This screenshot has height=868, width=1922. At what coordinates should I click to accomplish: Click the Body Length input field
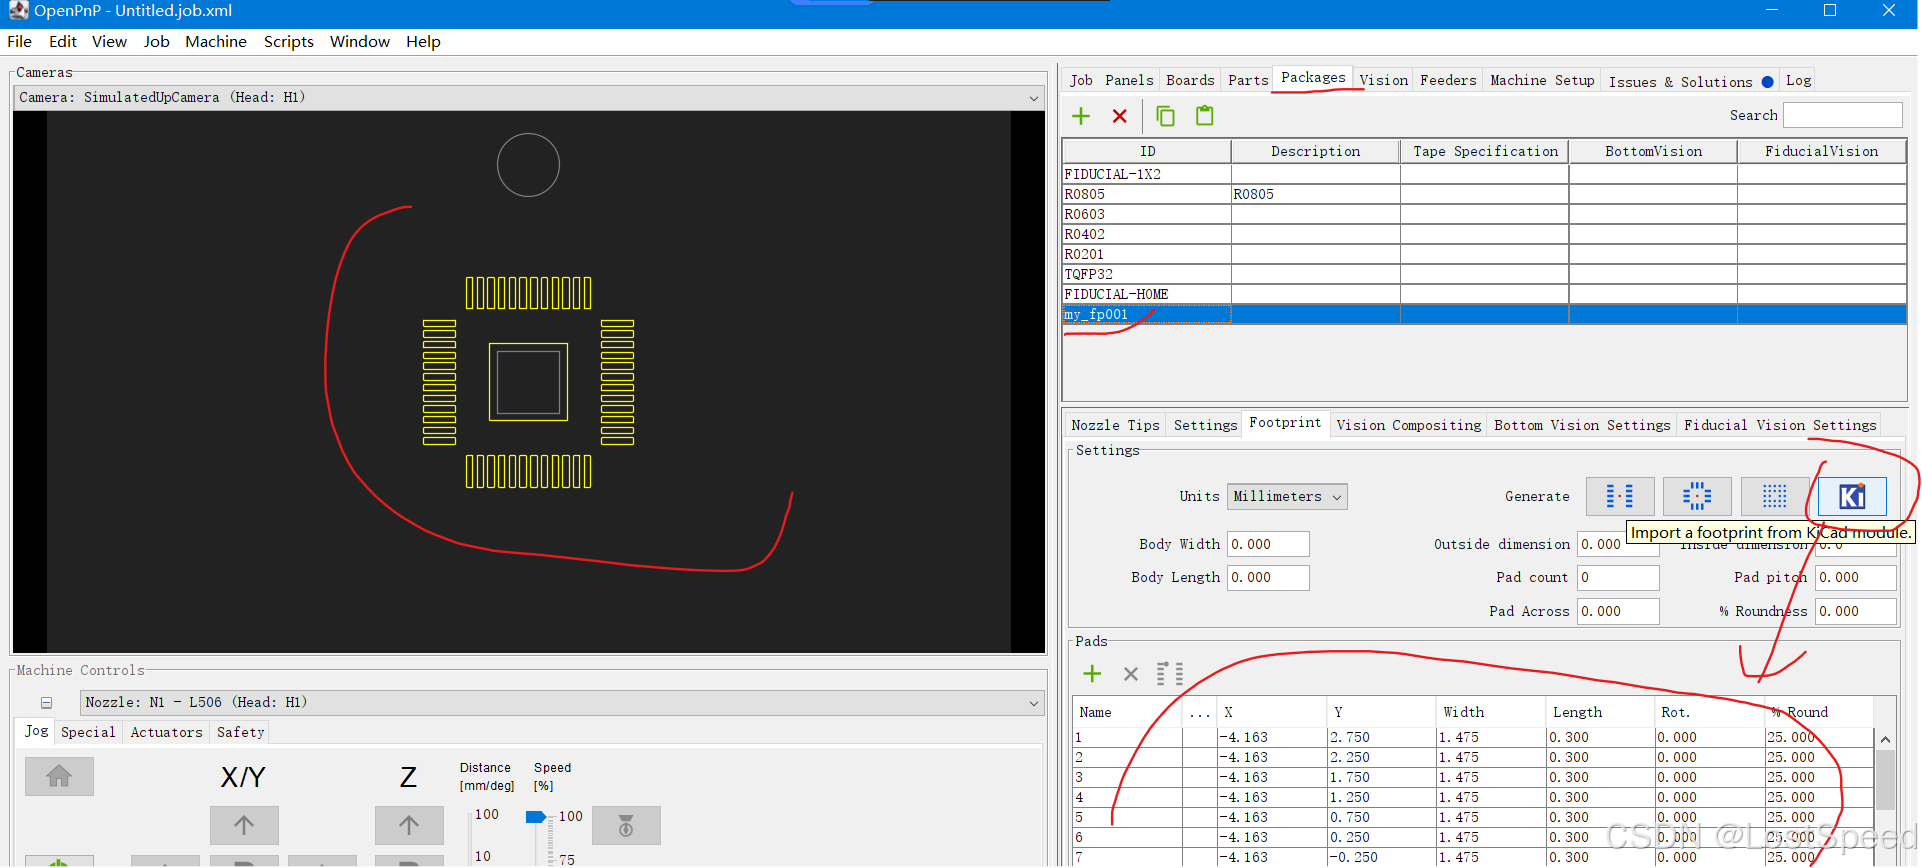coord(1268,577)
